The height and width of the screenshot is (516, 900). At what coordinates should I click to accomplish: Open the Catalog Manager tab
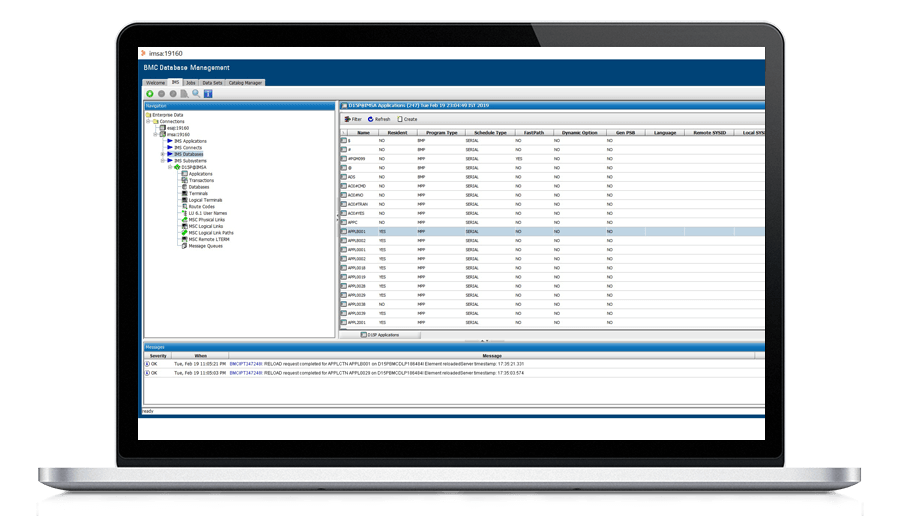(245, 83)
